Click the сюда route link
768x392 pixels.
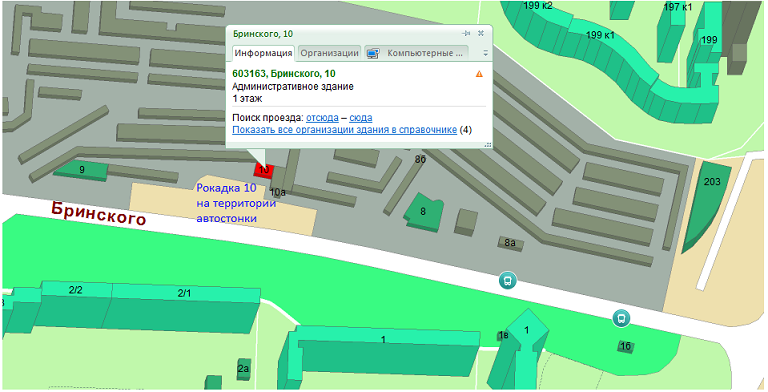click(x=360, y=118)
